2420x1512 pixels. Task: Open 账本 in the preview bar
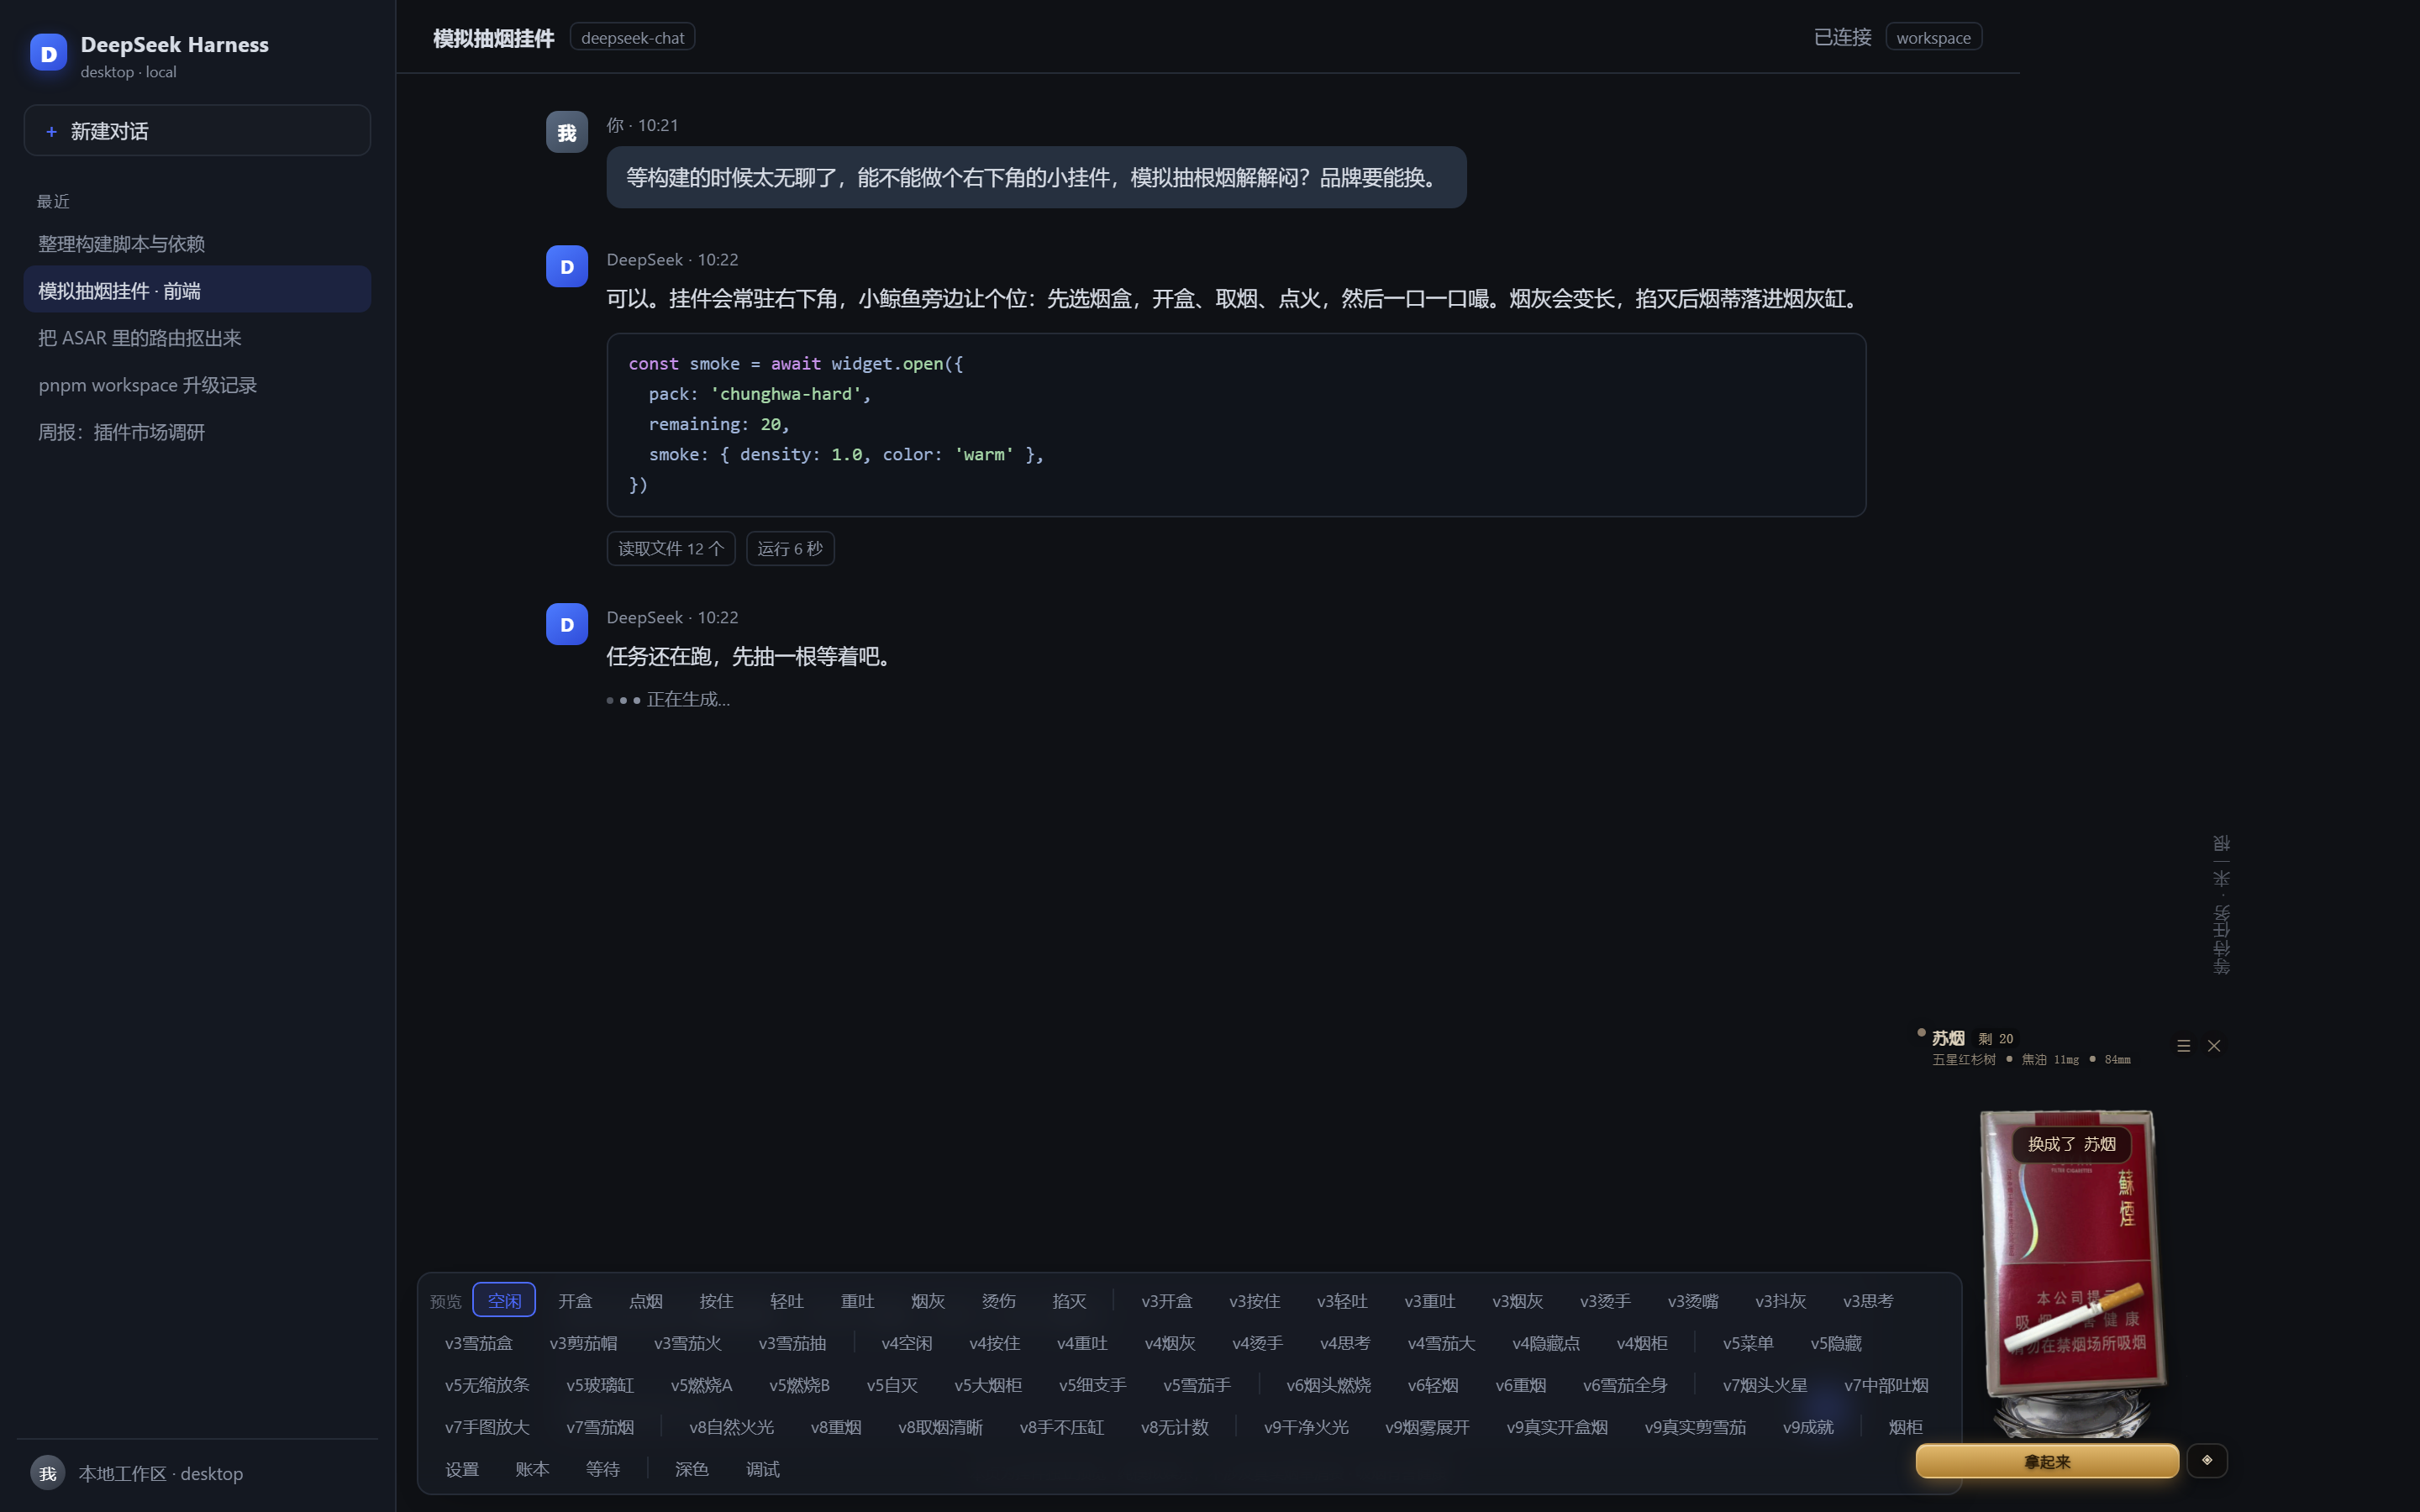click(x=532, y=1469)
